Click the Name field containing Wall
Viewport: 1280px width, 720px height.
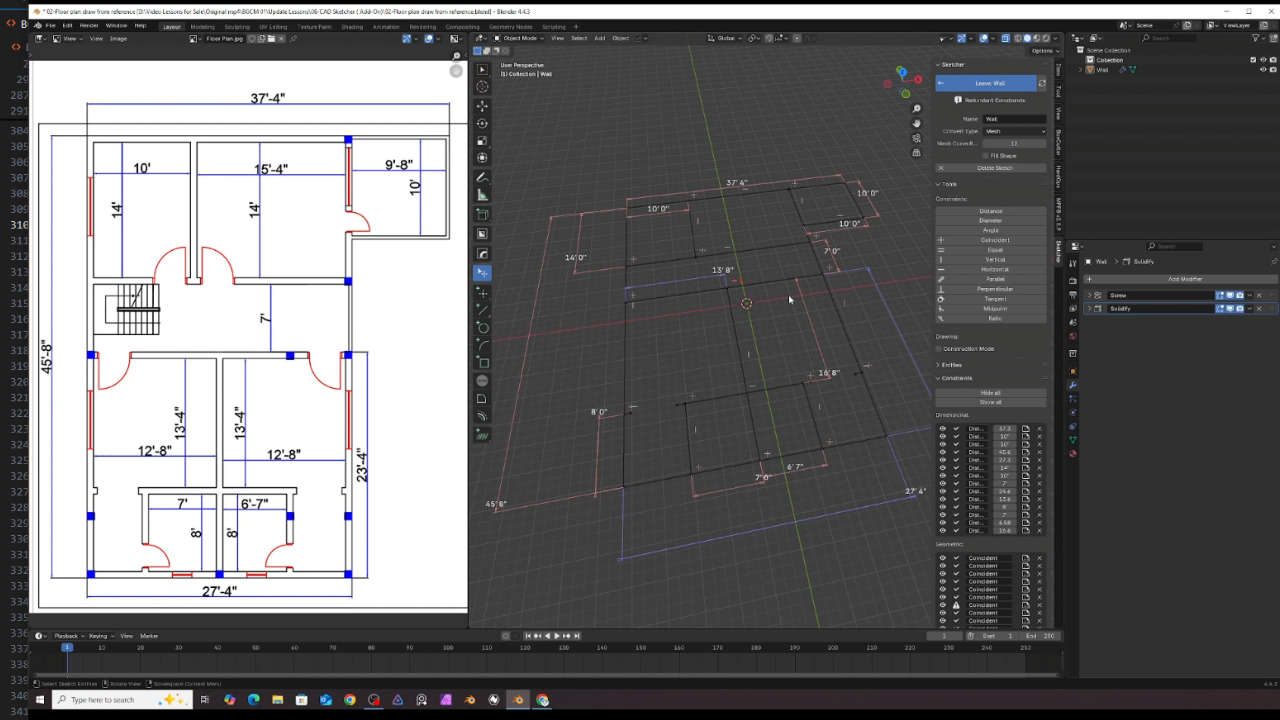point(1014,119)
